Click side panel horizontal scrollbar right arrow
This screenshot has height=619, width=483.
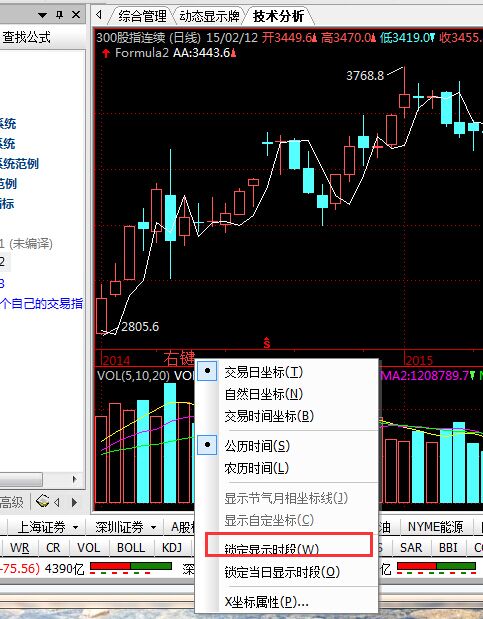pos(75,480)
